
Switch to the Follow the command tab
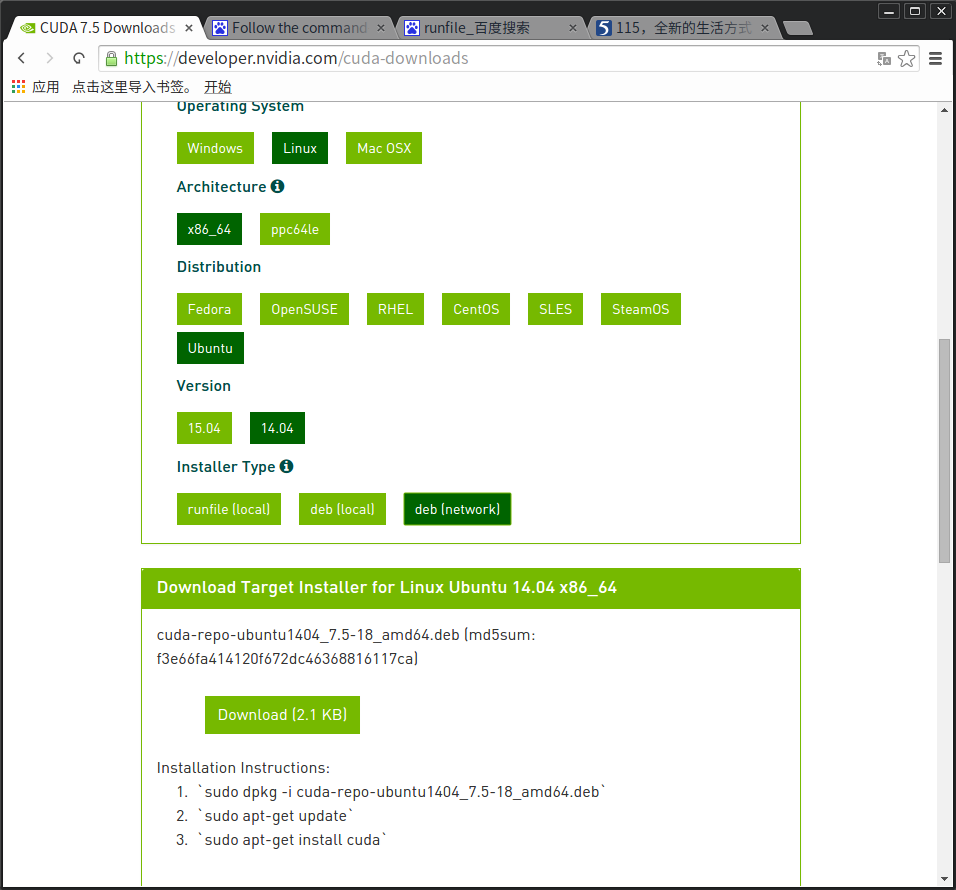tap(300, 28)
